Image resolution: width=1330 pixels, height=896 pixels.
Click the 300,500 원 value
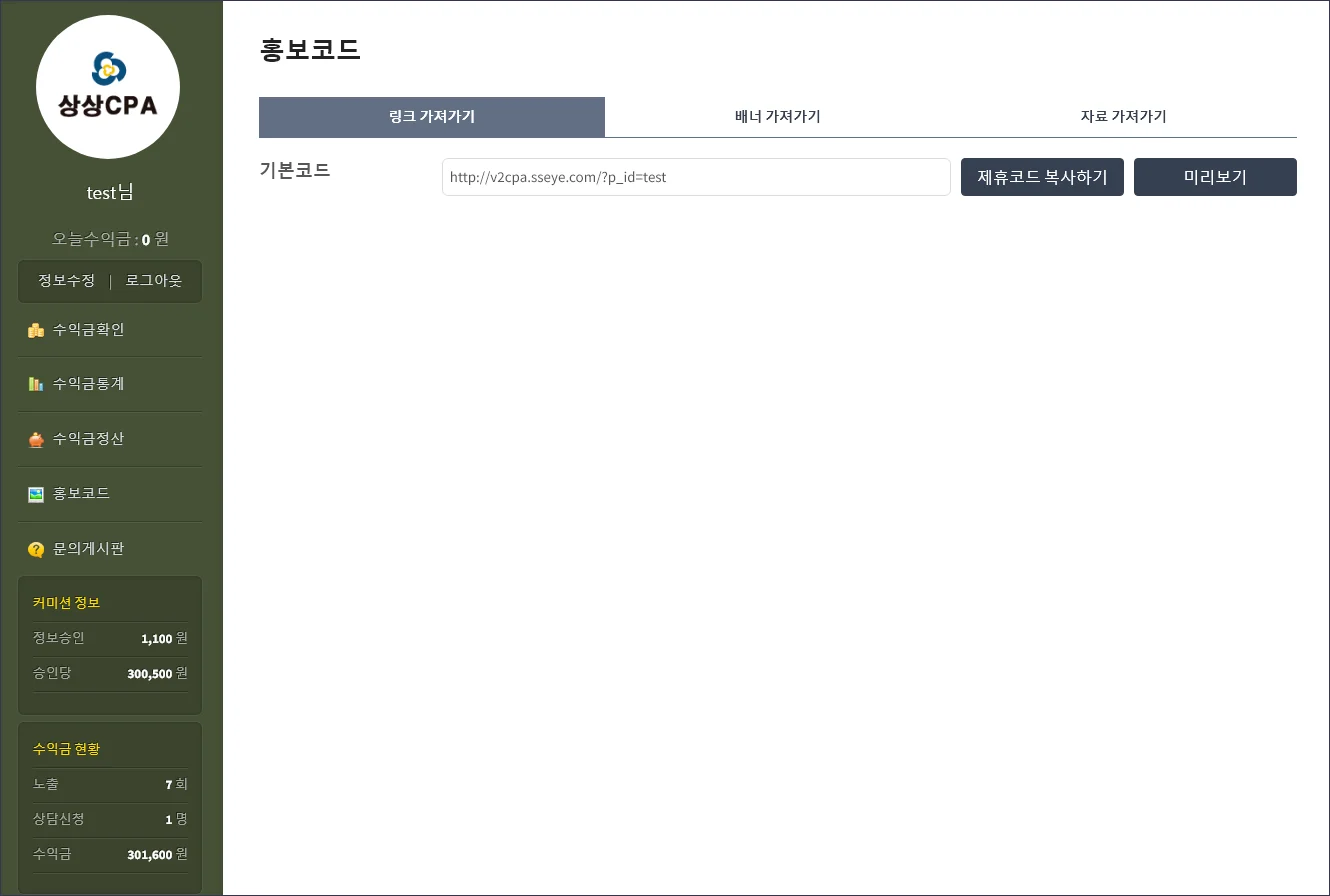(x=157, y=673)
